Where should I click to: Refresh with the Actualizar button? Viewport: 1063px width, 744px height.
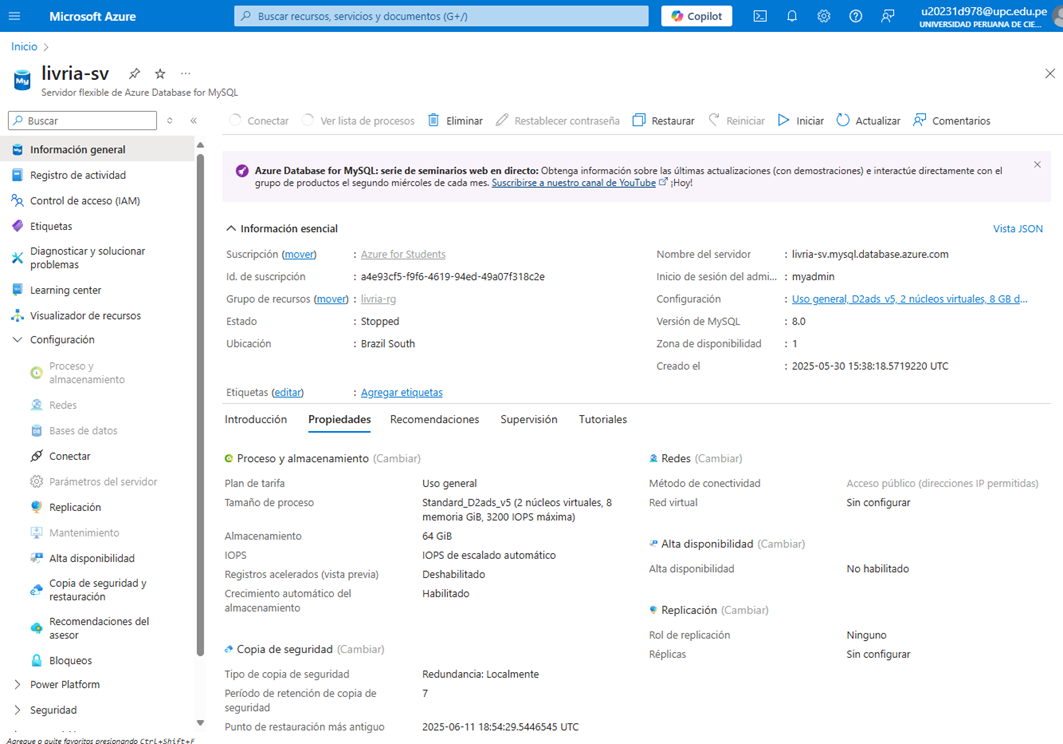point(868,121)
